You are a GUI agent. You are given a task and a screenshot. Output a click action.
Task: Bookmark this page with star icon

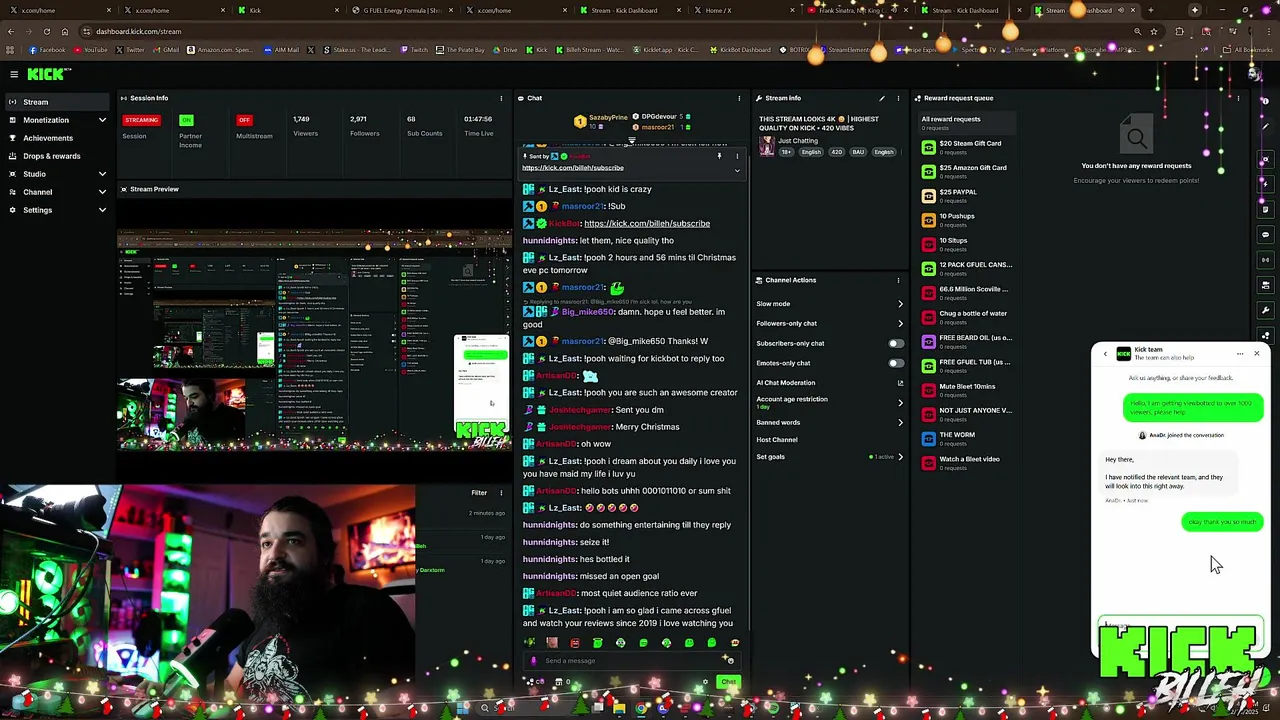(x=1154, y=31)
